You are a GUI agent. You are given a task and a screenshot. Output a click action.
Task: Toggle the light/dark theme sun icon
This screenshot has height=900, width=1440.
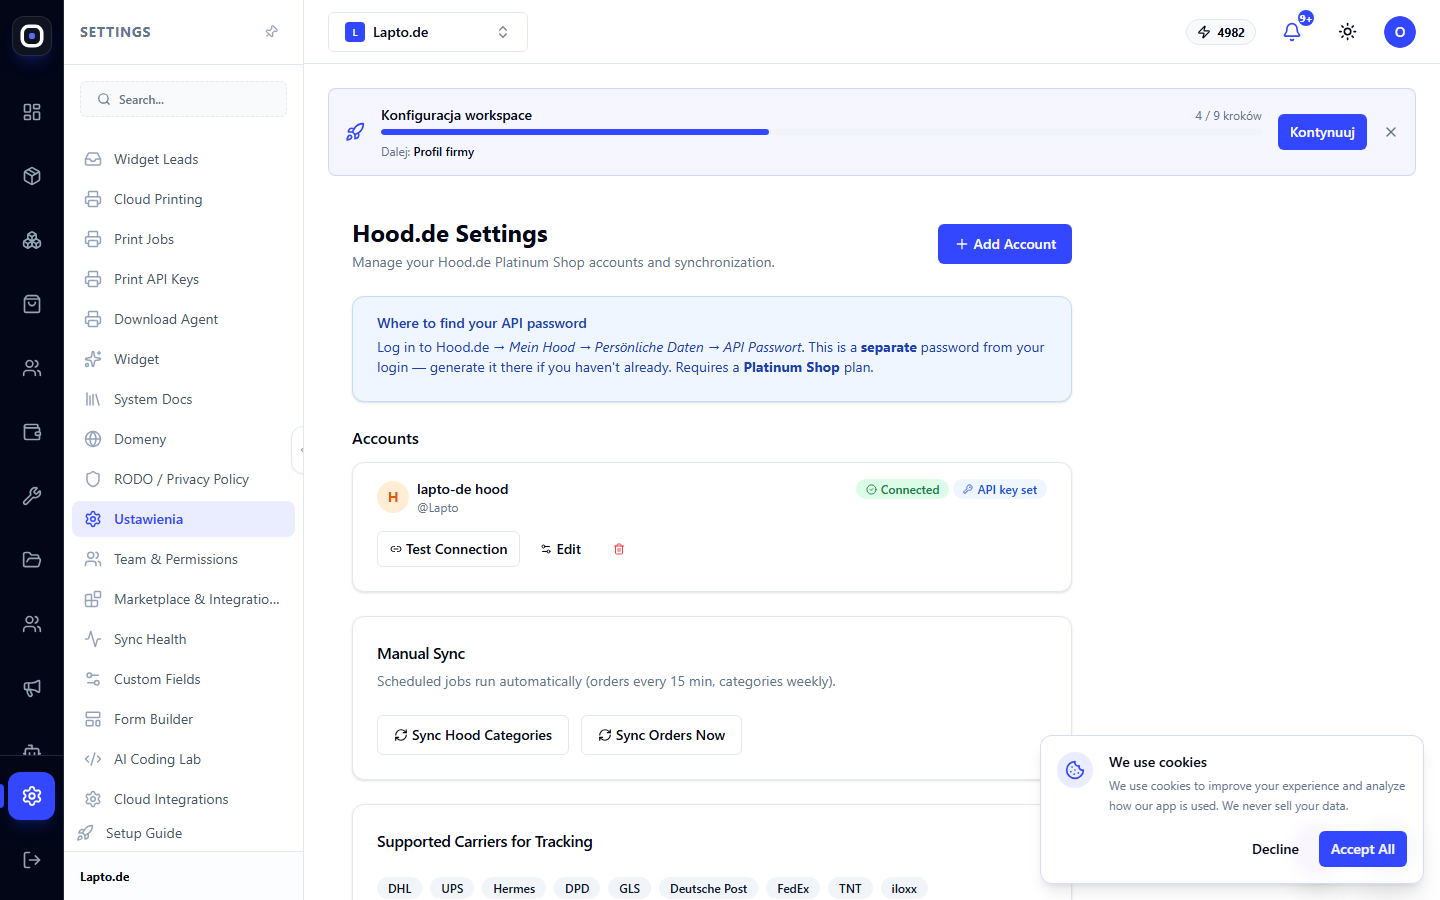click(1348, 32)
